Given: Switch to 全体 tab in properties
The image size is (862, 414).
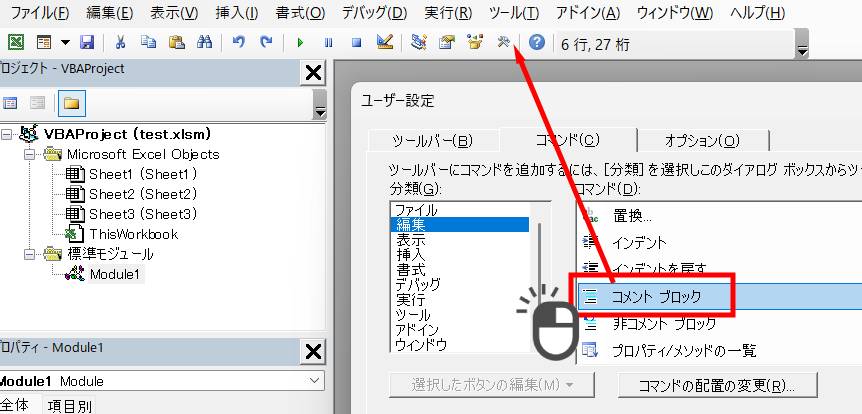Looking at the screenshot, I should 16,405.
